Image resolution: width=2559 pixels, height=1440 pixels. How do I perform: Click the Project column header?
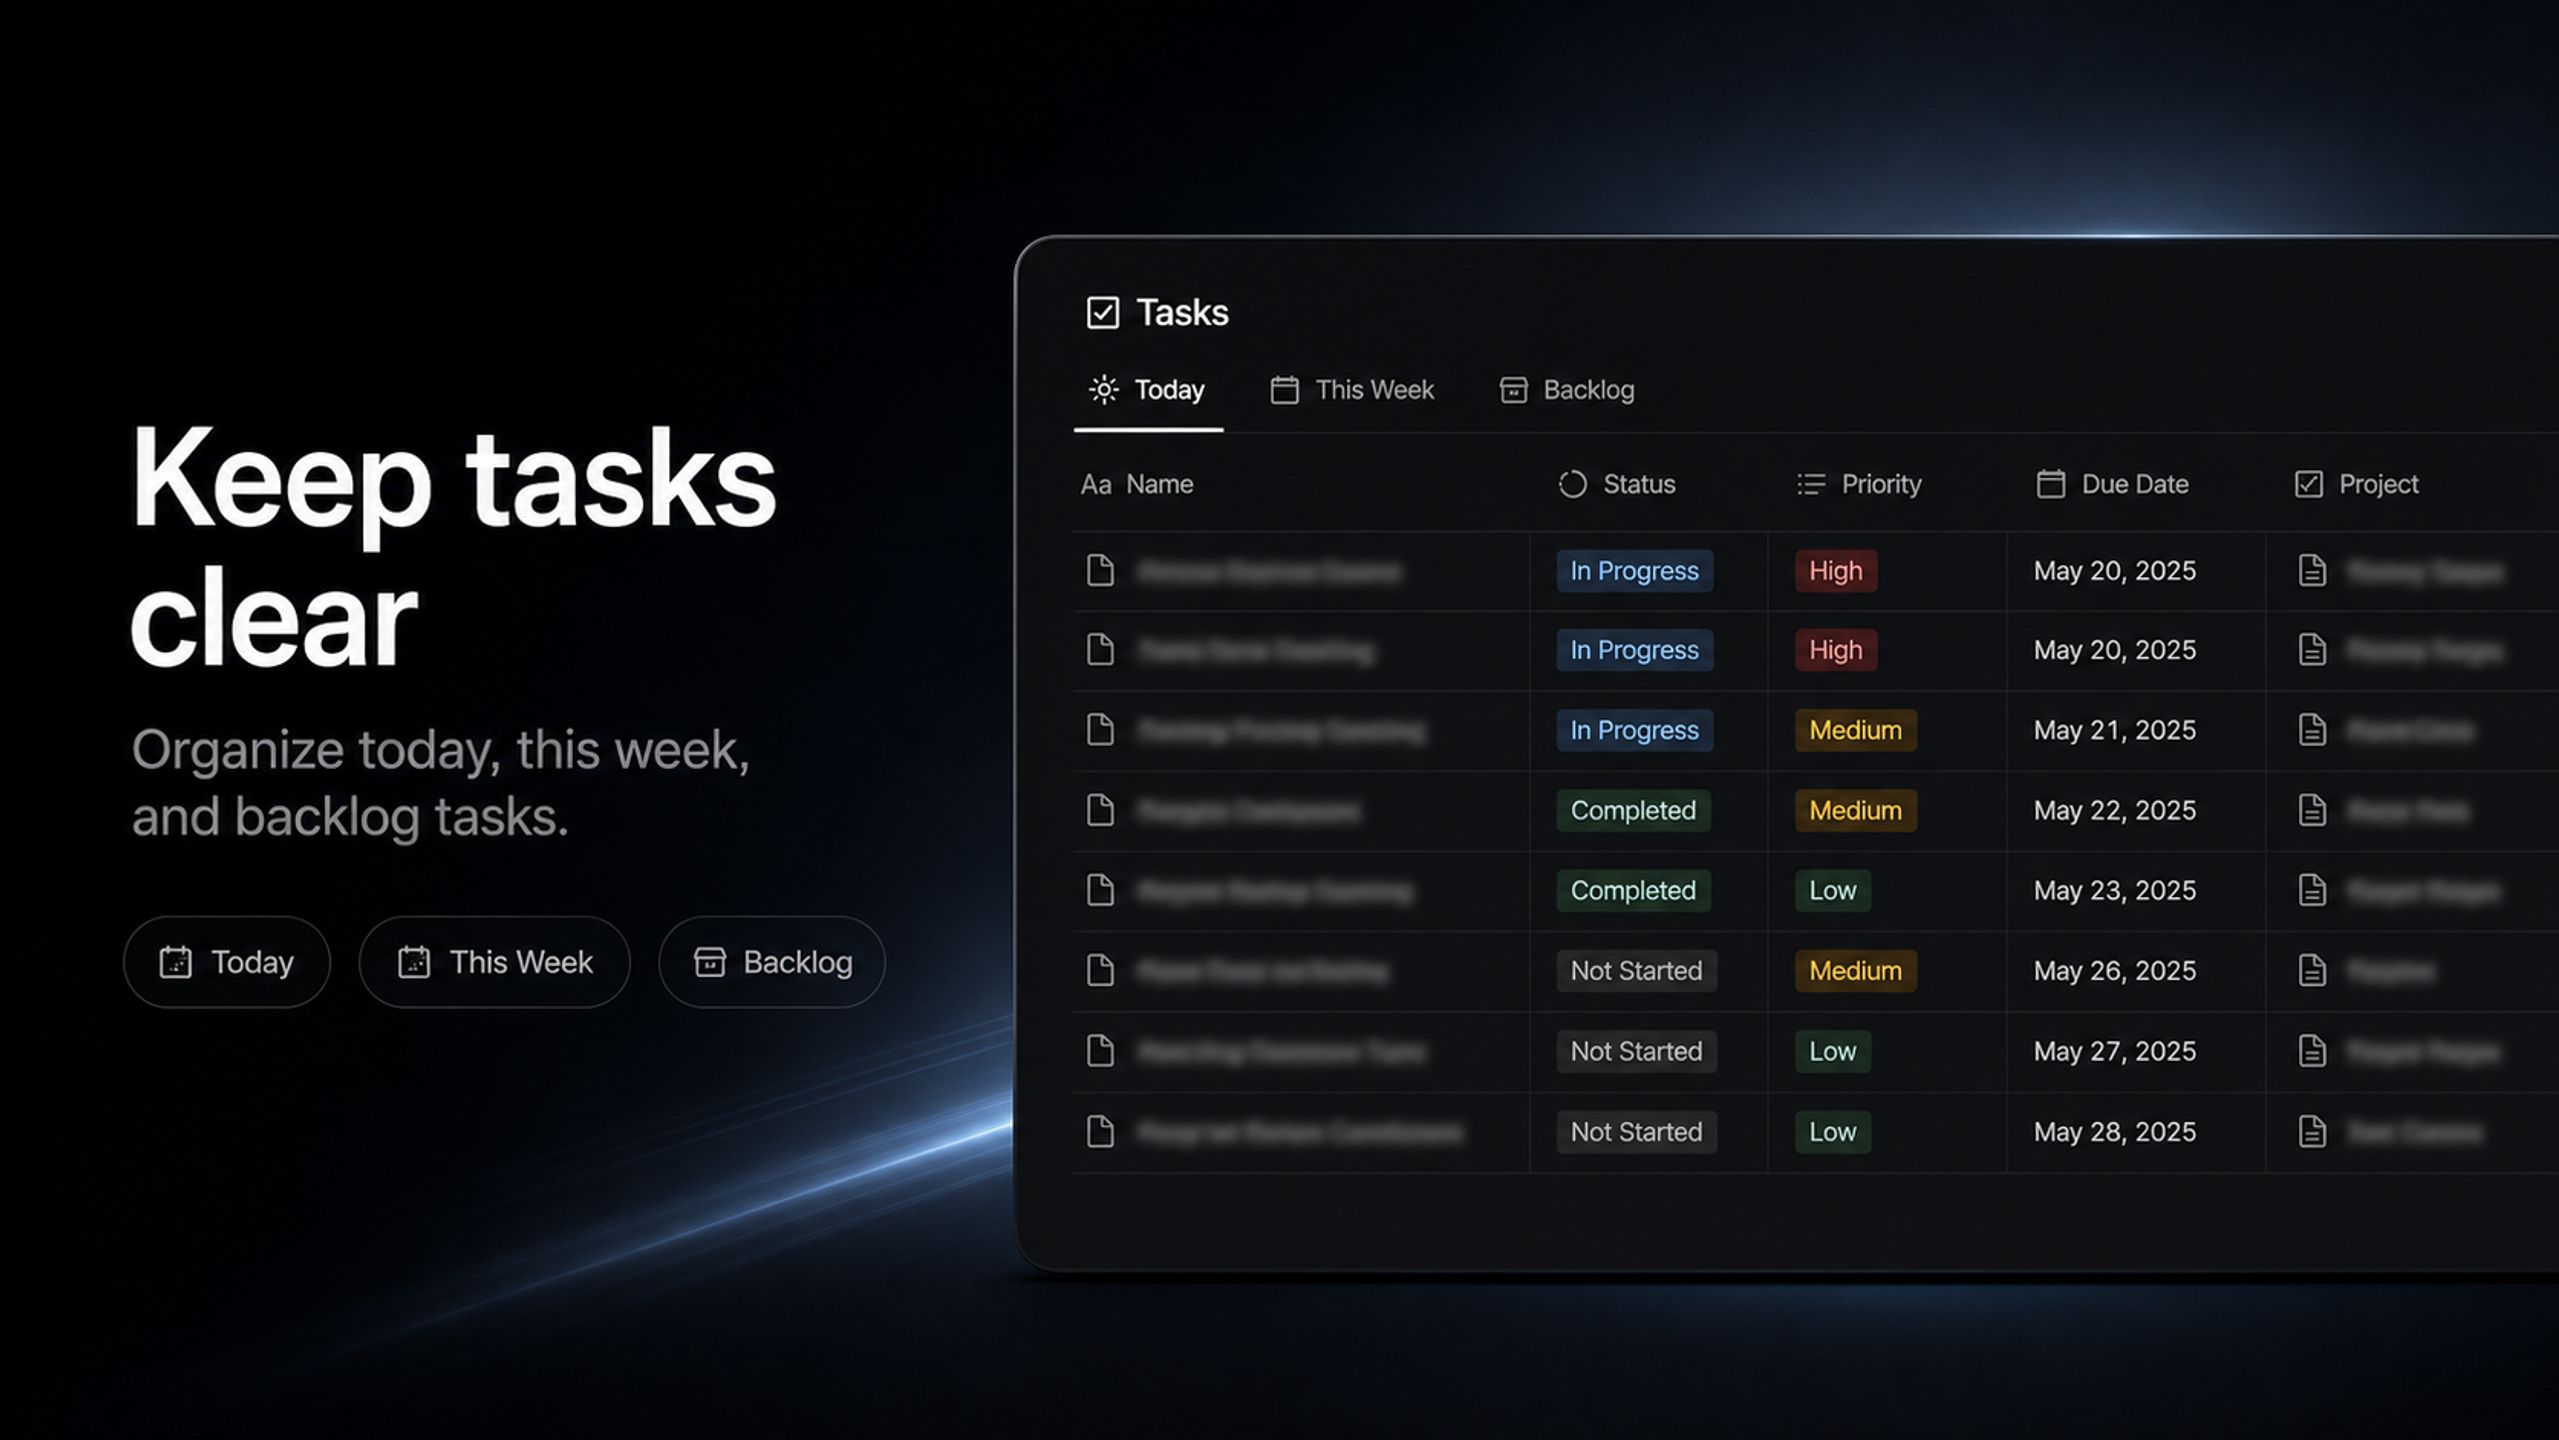tap(2356, 484)
